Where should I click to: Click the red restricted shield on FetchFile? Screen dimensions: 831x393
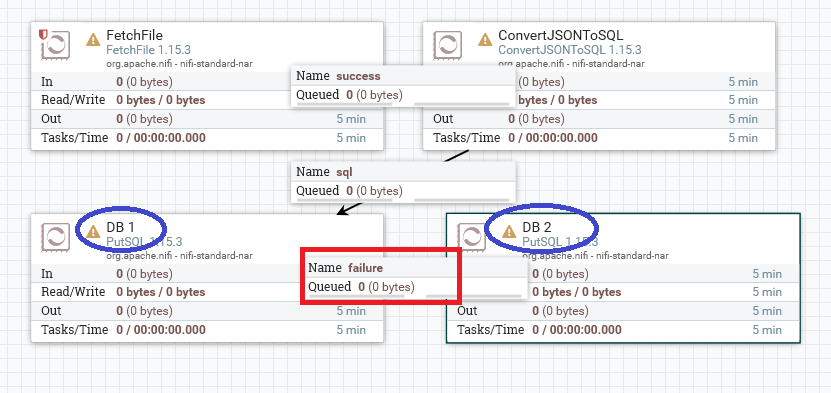[x=43, y=35]
